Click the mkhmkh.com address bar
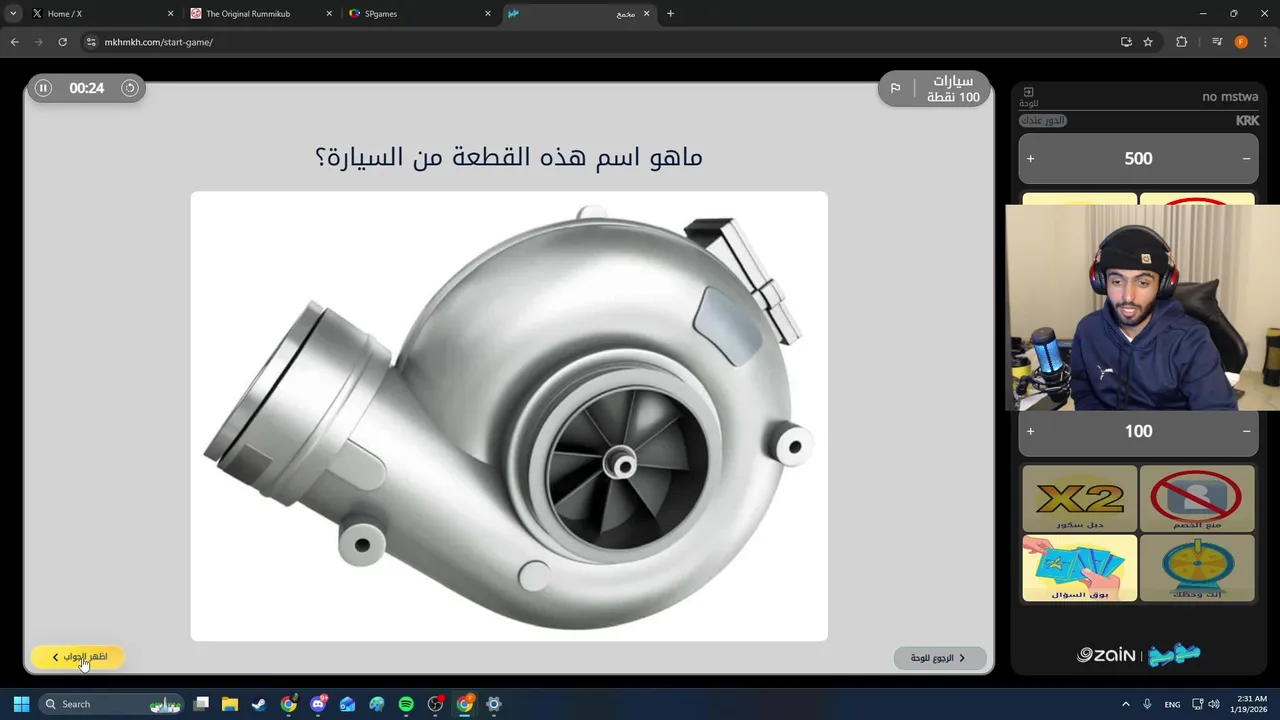Screen dimensions: 1280x720 coord(600,42)
